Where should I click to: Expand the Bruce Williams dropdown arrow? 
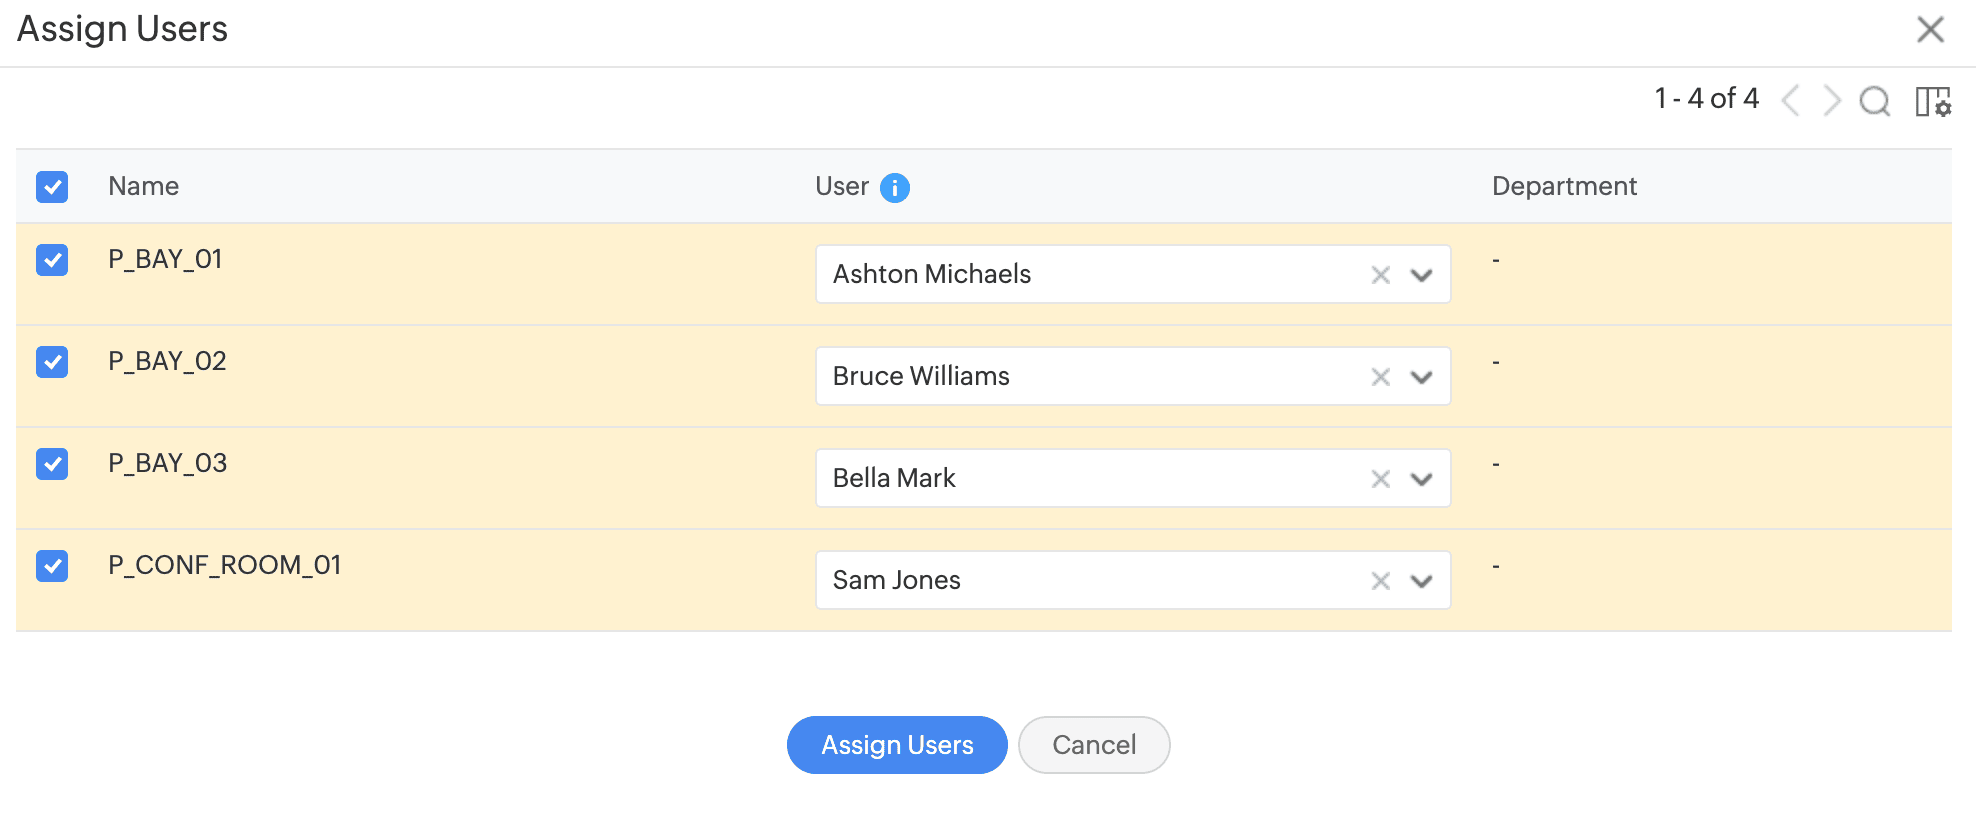coord(1421,377)
